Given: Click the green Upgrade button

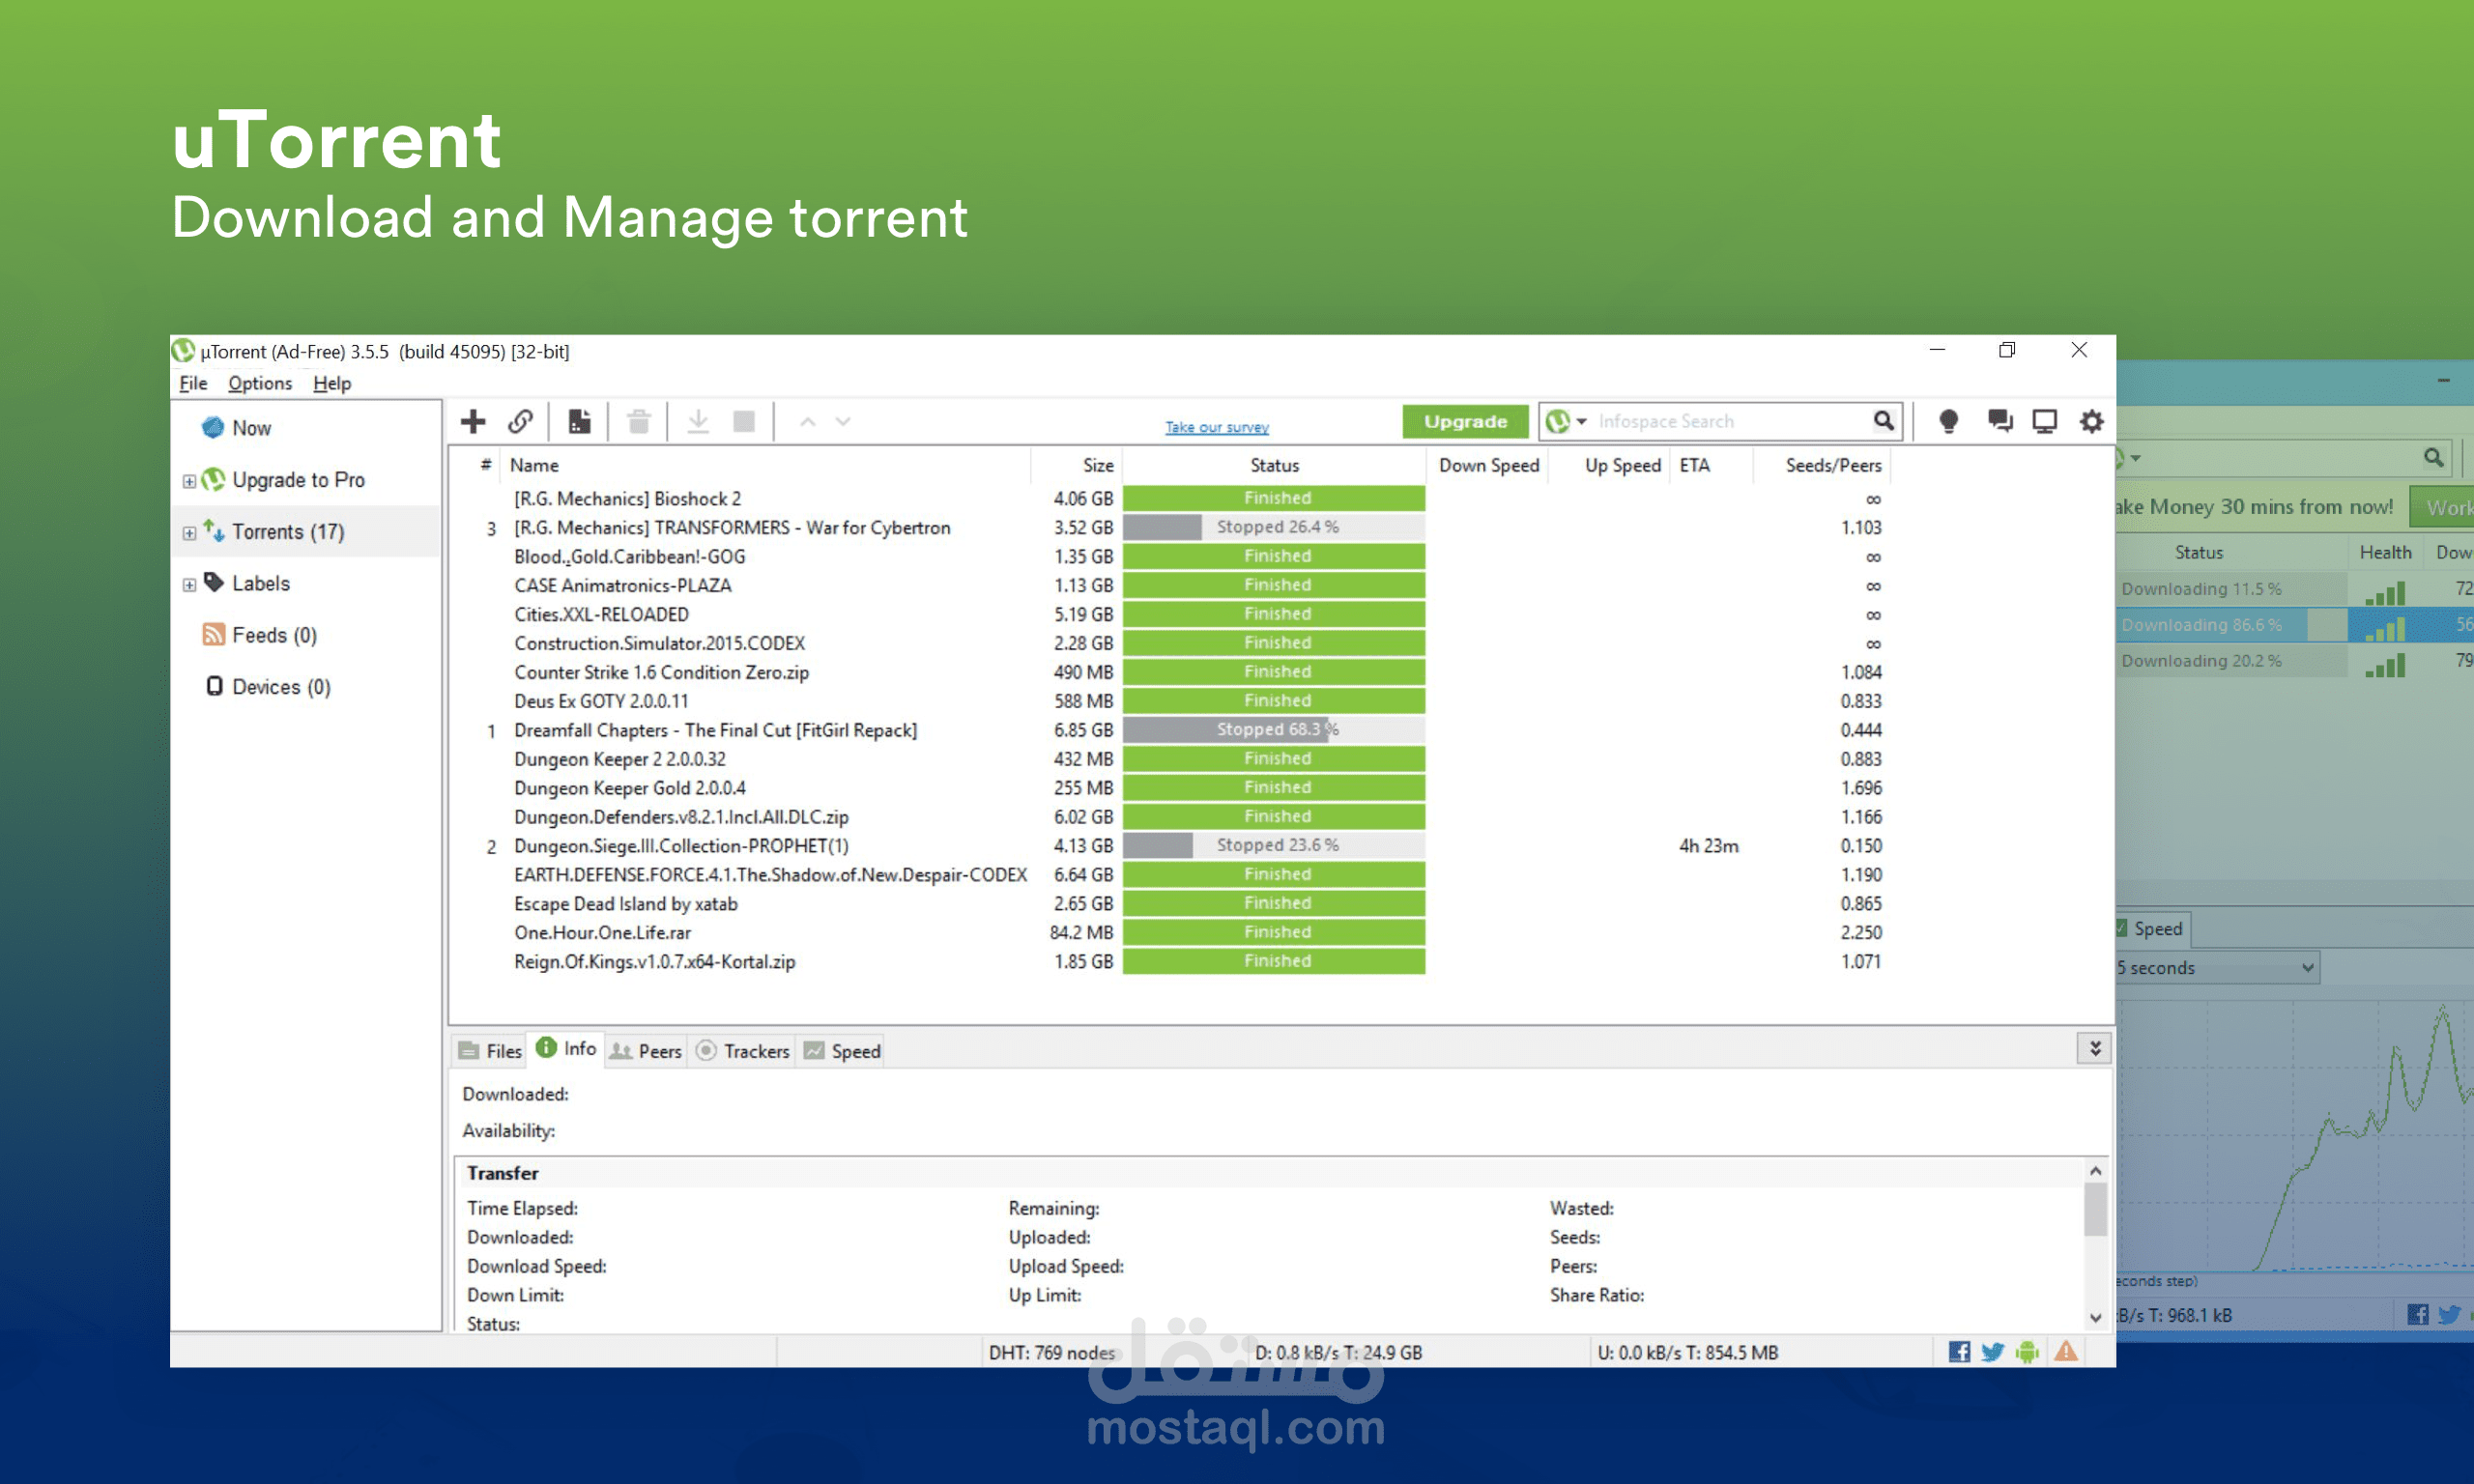Looking at the screenshot, I should click(x=1464, y=421).
